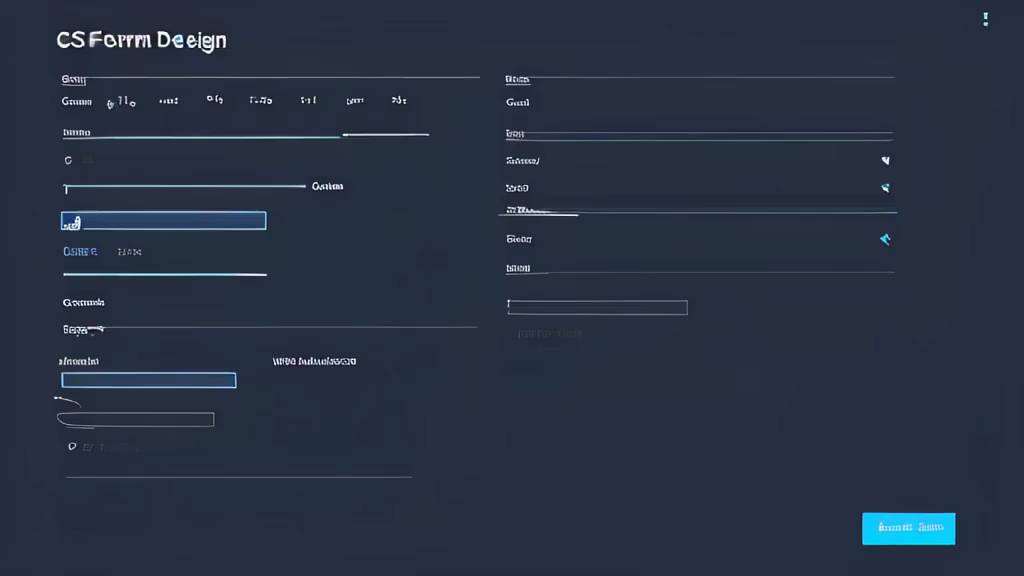Select the last icon in the icon row
Image resolution: width=1024 pixels, height=576 pixels.
point(398,101)
